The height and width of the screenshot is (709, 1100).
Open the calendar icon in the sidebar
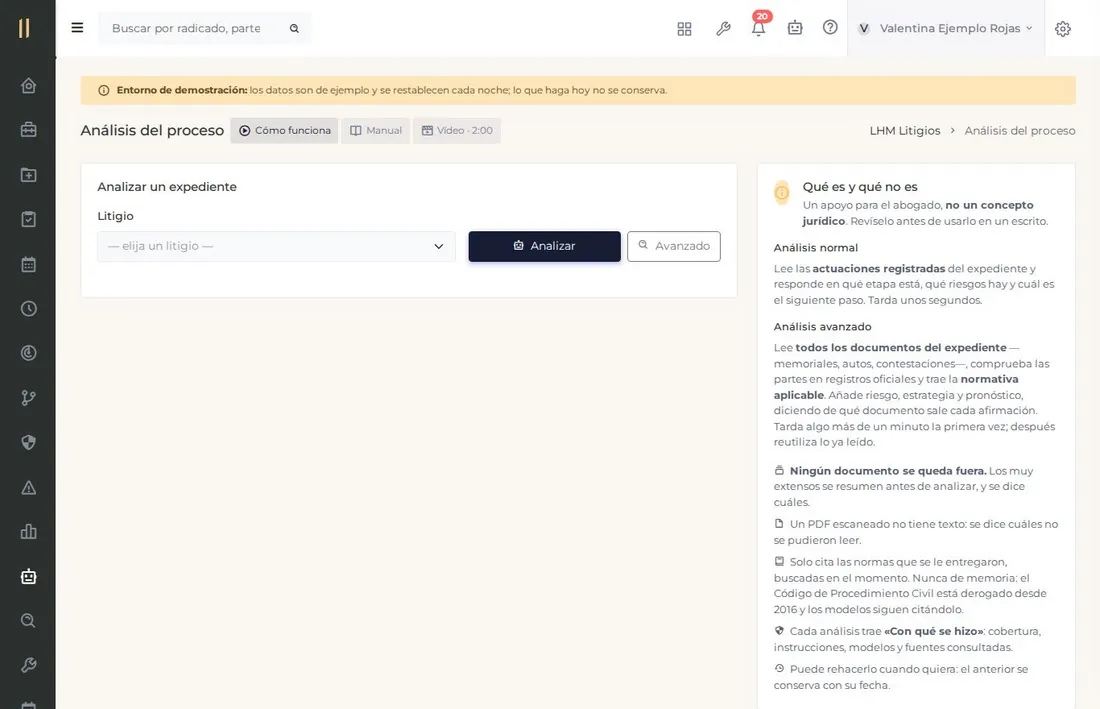pyautogui.click(x=28, y=264)
